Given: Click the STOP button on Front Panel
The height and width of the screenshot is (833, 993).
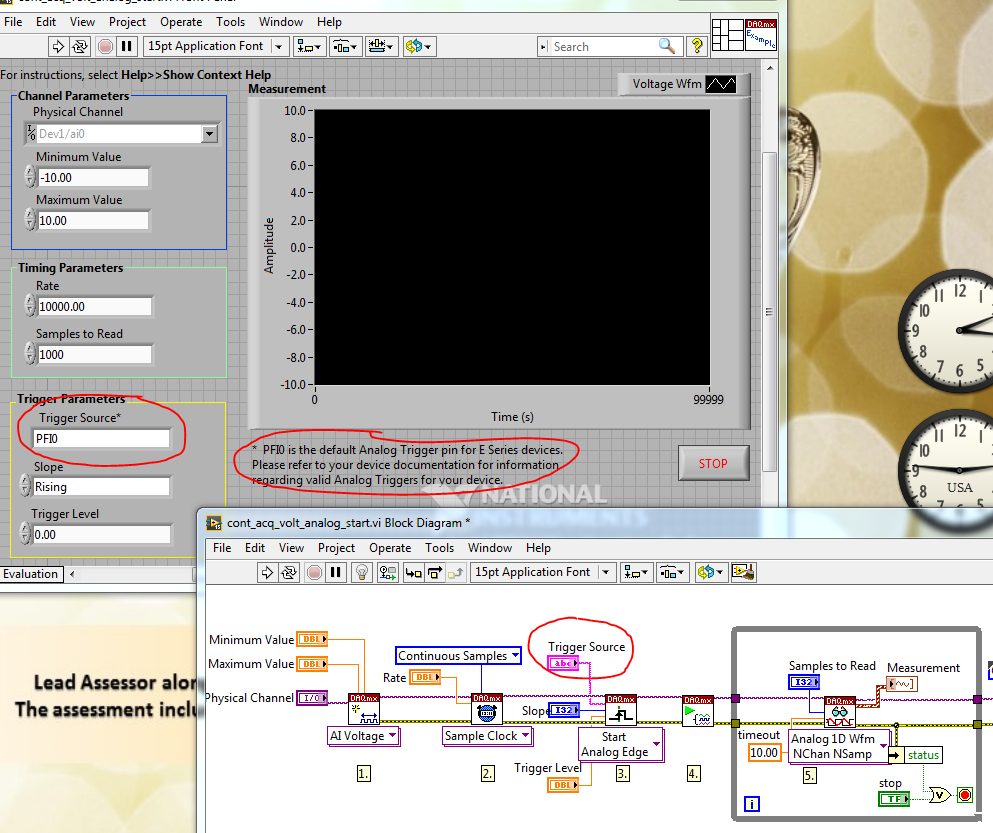Looking at the screenshot, I should tap(713, 464).
